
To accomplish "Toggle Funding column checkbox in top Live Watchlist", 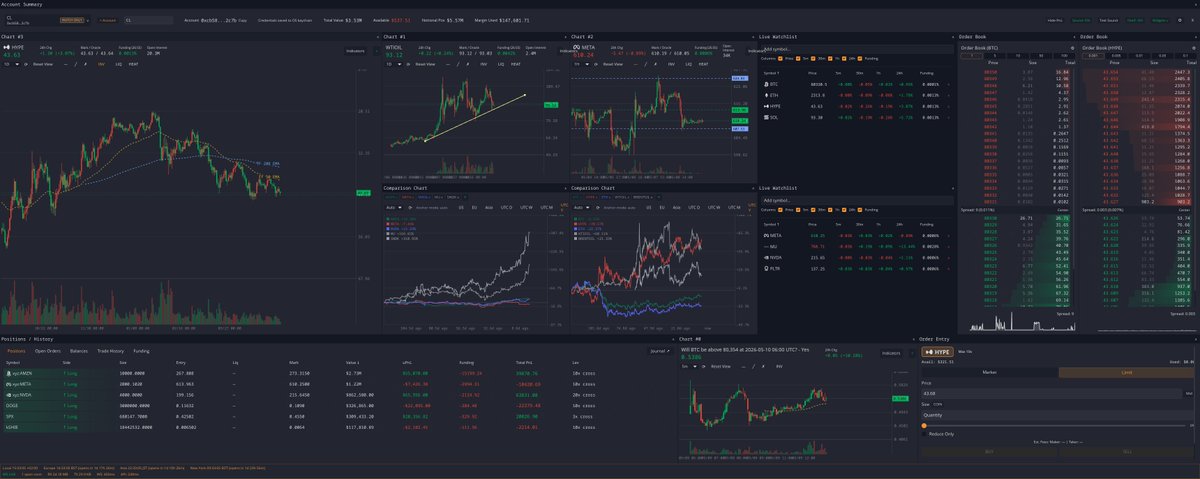I will tap(859, 58).
